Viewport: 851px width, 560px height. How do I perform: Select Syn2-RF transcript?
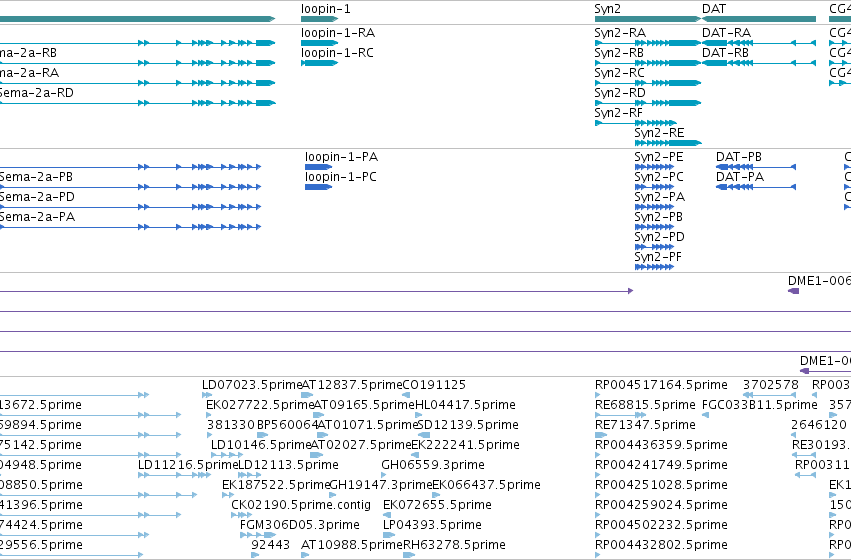(636, 123)
